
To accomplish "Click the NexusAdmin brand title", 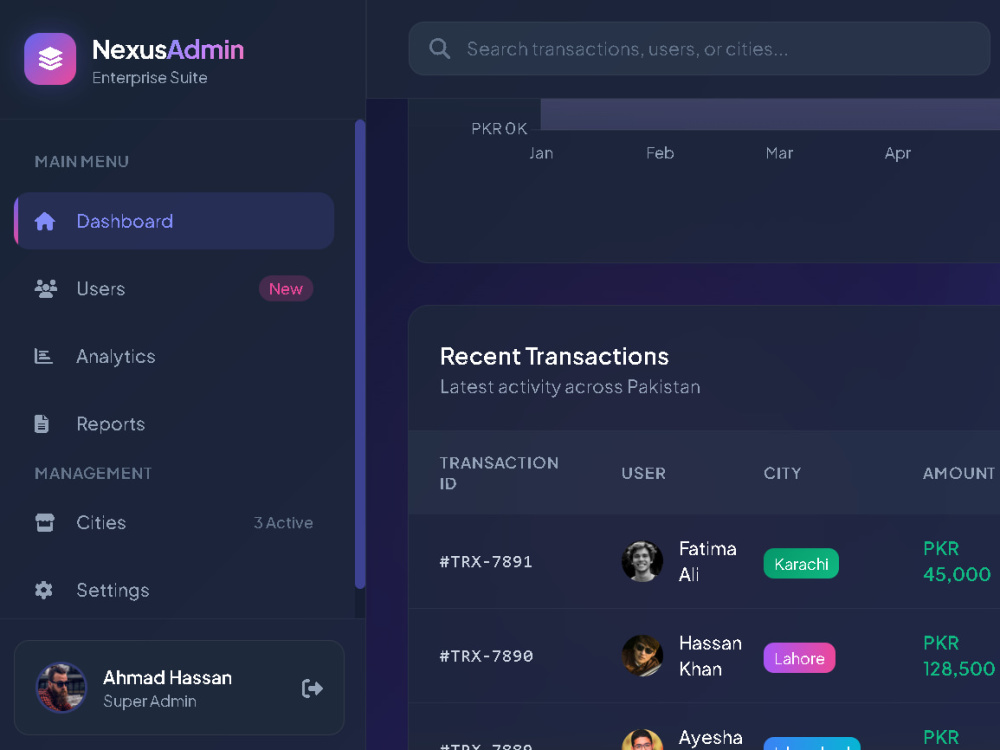I will [x=168, y=50].
